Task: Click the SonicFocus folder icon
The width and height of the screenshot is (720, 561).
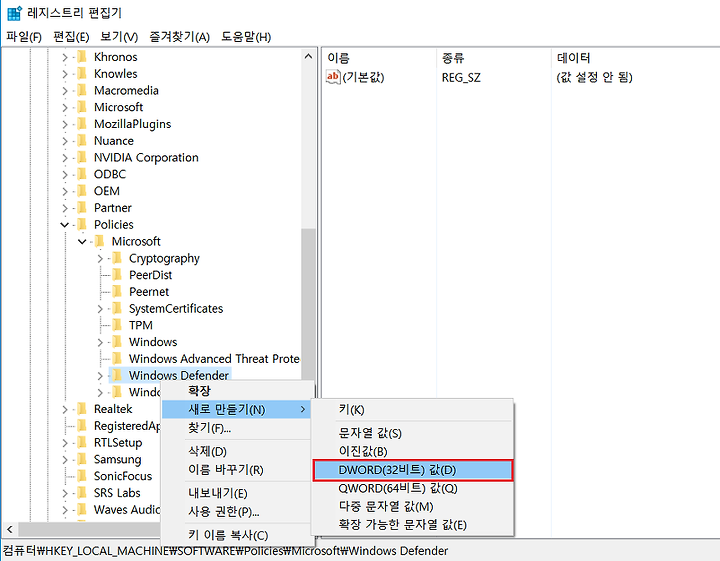Action: [82, 476]
